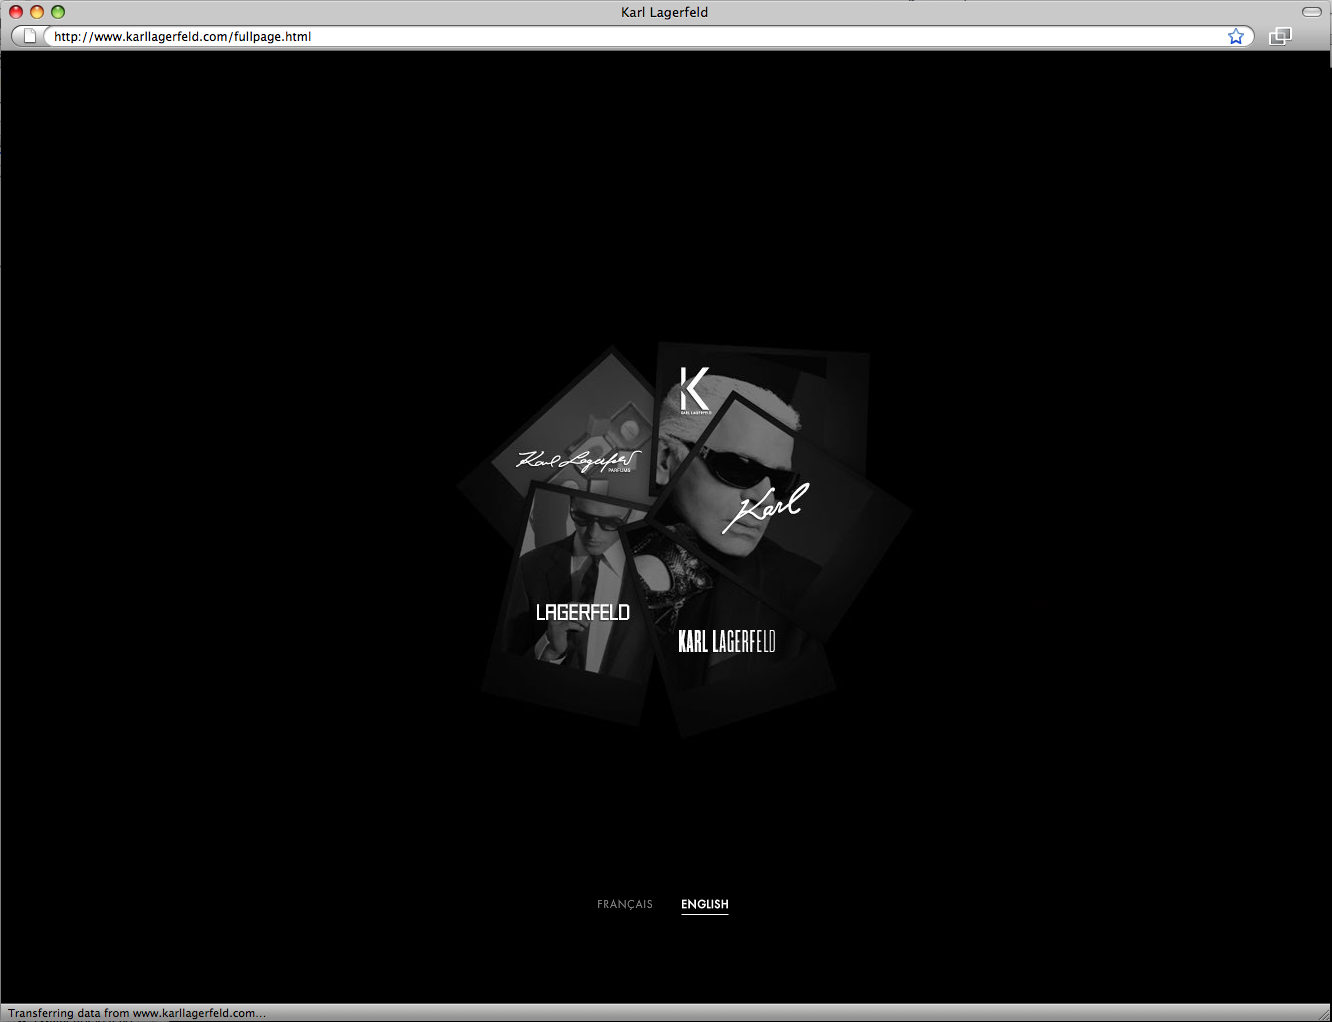Image resolution: width=1332 pixels, height=1022 pixels.
Task: Zoom the window using green button
Action: click(x=58, y=12)
